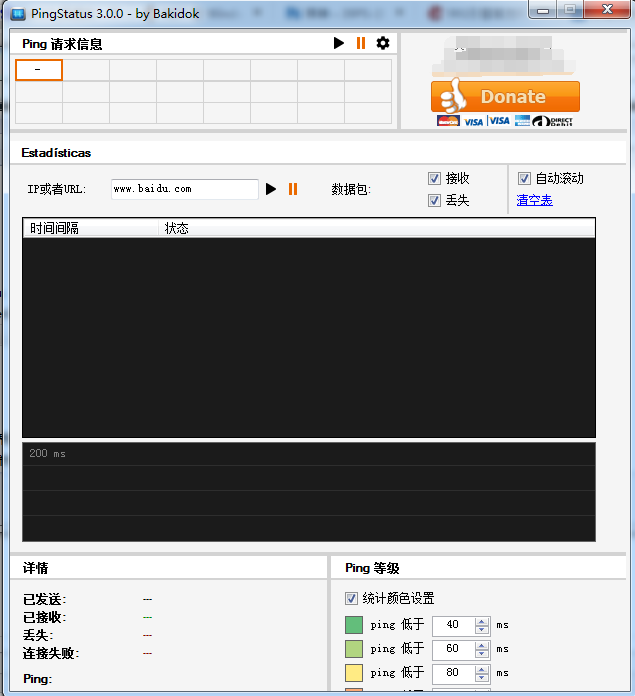Pause ping next to URL field
This screenshot has width=635, height=696.
coord(293,189)
